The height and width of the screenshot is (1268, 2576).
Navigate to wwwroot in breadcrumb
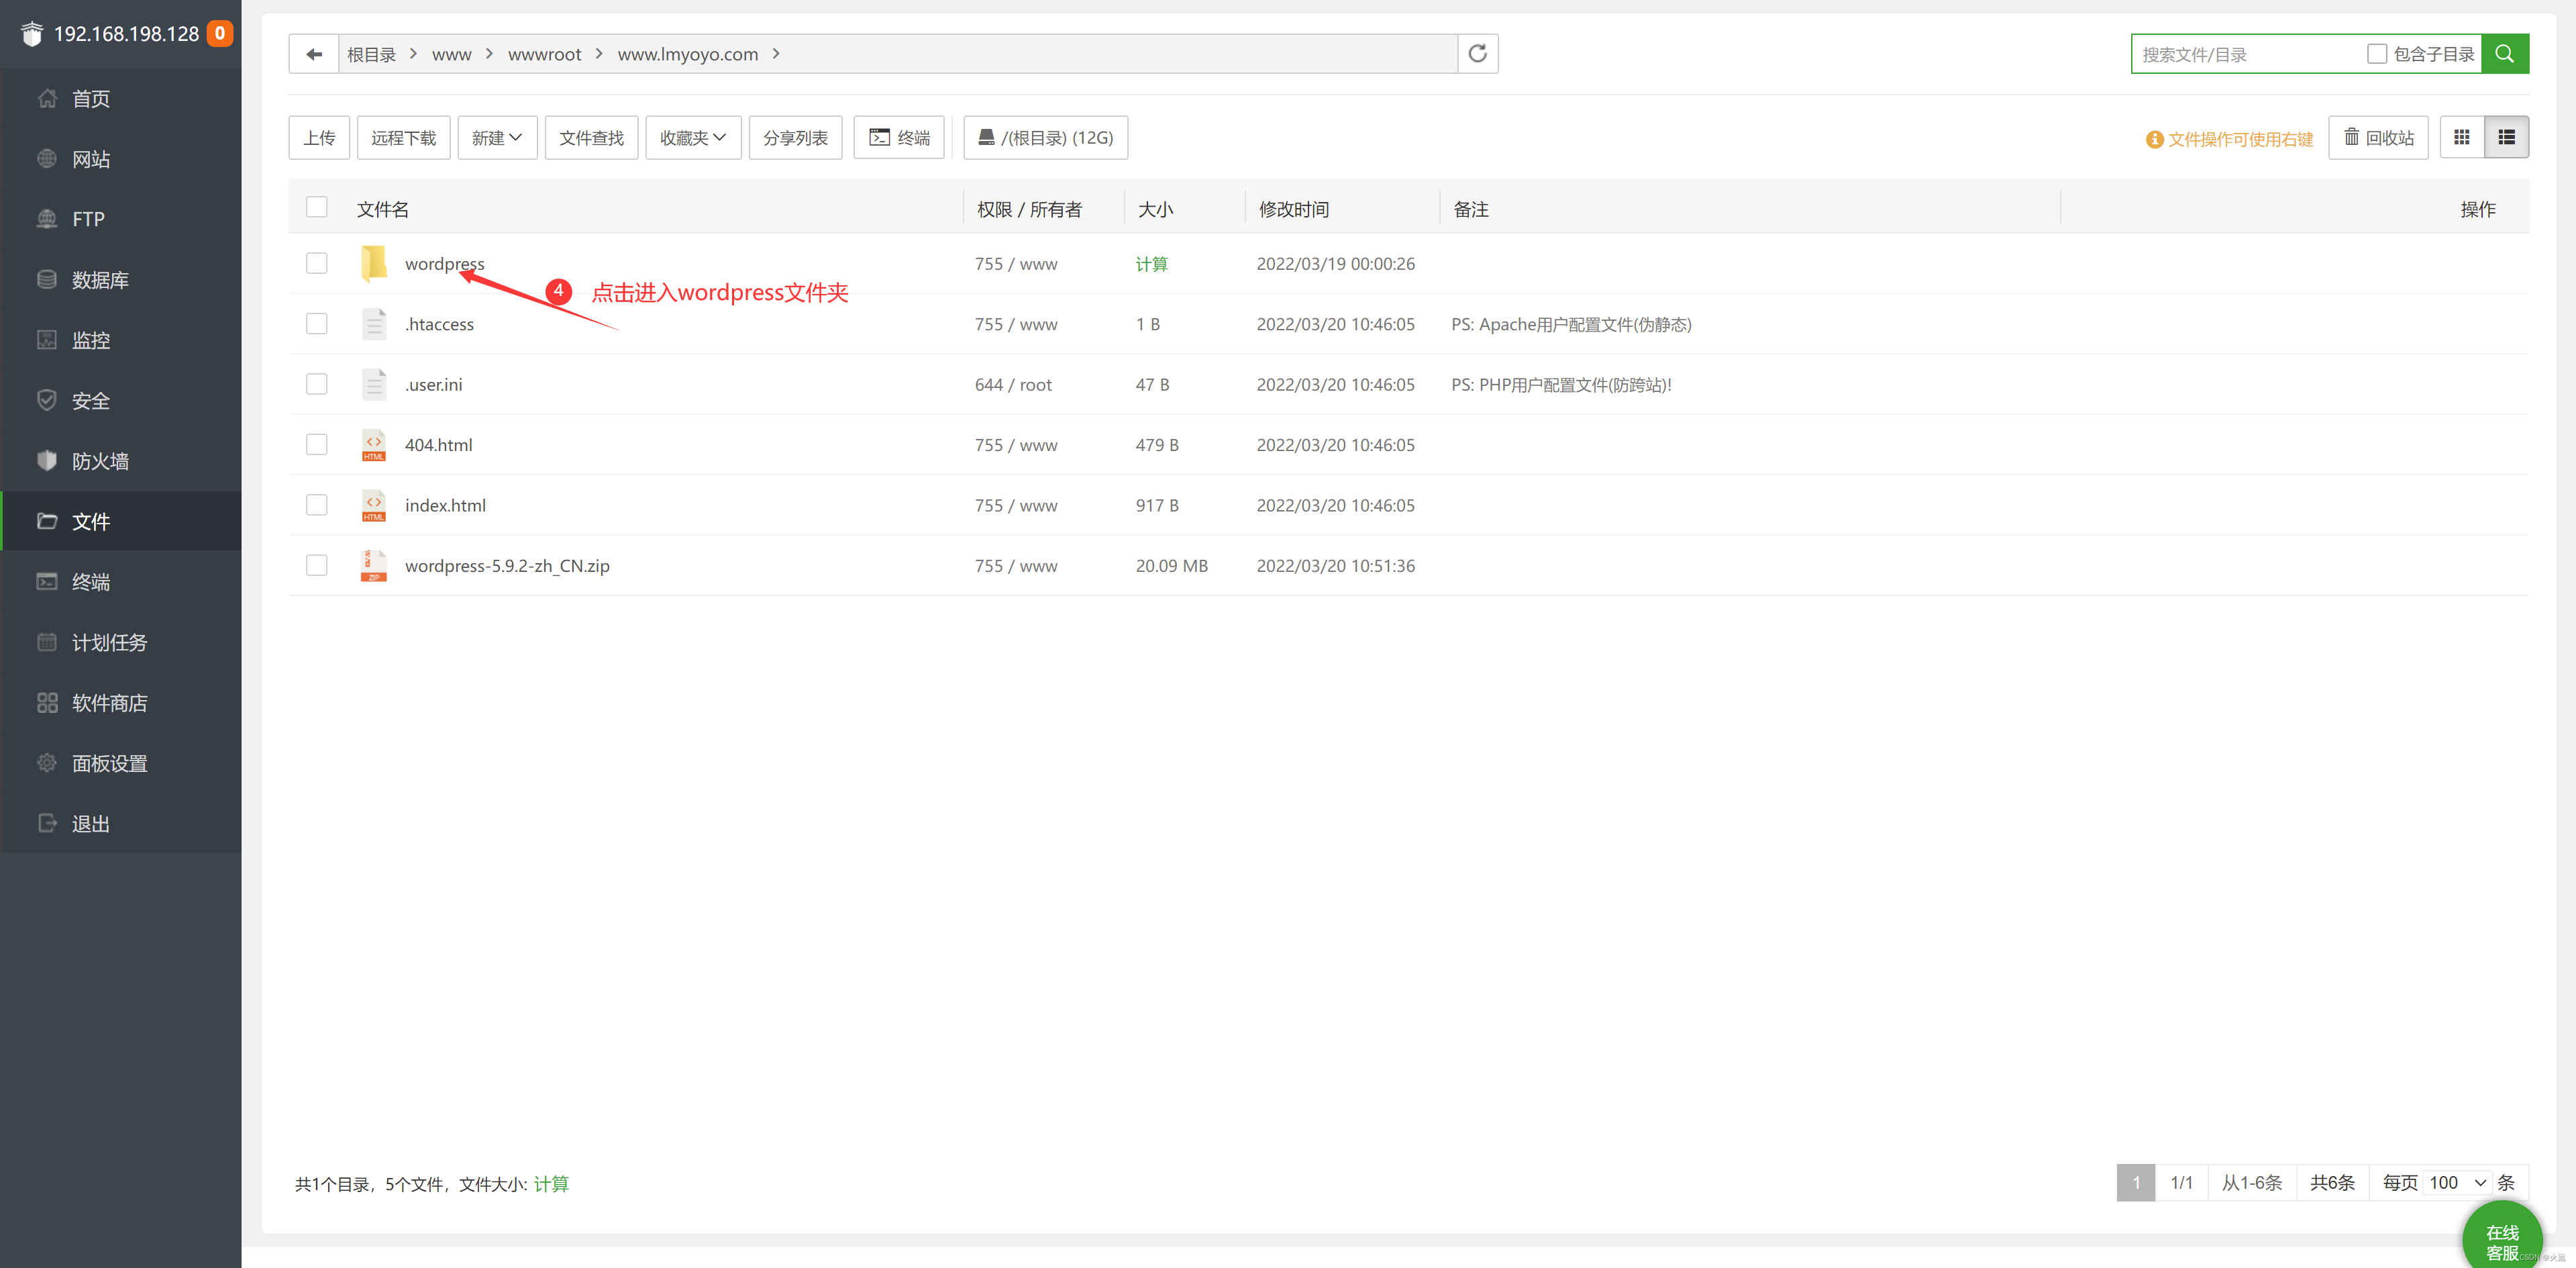click(544, 55)
